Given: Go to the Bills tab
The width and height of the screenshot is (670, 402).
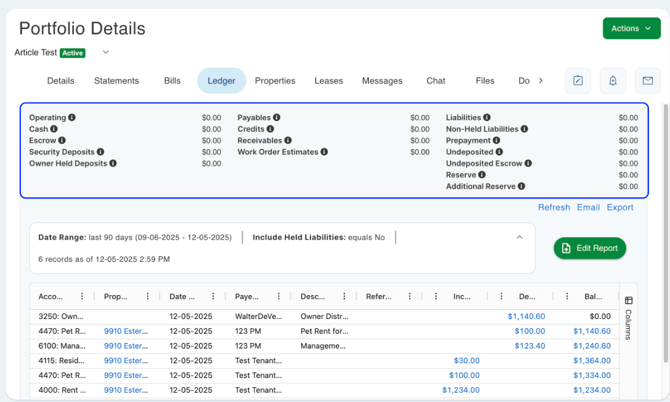Looking at the screenshot, I should pyautogui.click(x=172, y=81).
